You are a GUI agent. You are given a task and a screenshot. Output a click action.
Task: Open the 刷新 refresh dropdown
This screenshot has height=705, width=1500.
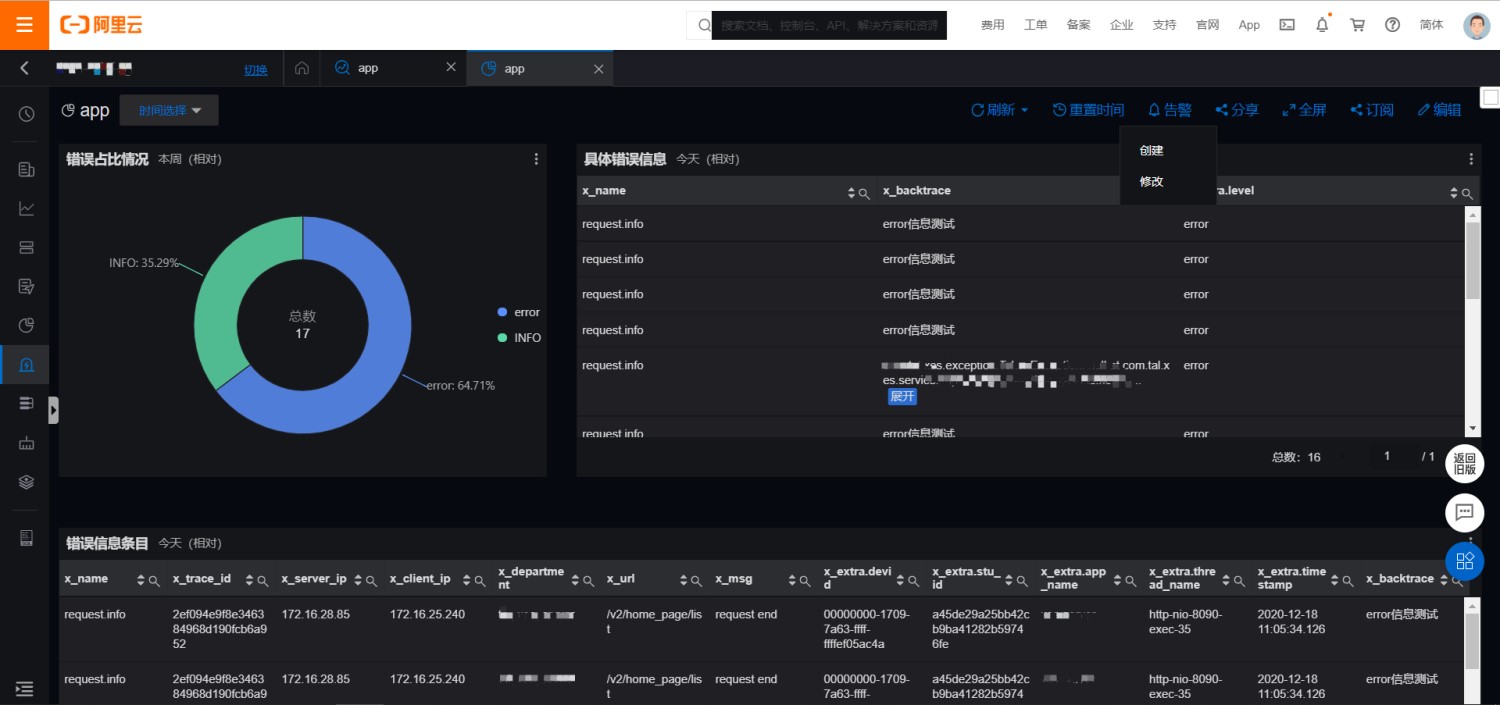pyautogui.click(x=1000, y=110)
